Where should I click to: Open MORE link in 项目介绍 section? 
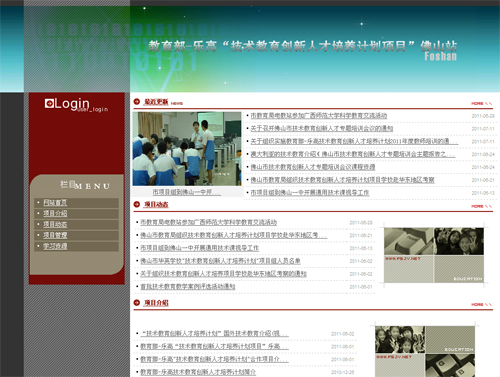pyautogui.click(x=481, y=305)
